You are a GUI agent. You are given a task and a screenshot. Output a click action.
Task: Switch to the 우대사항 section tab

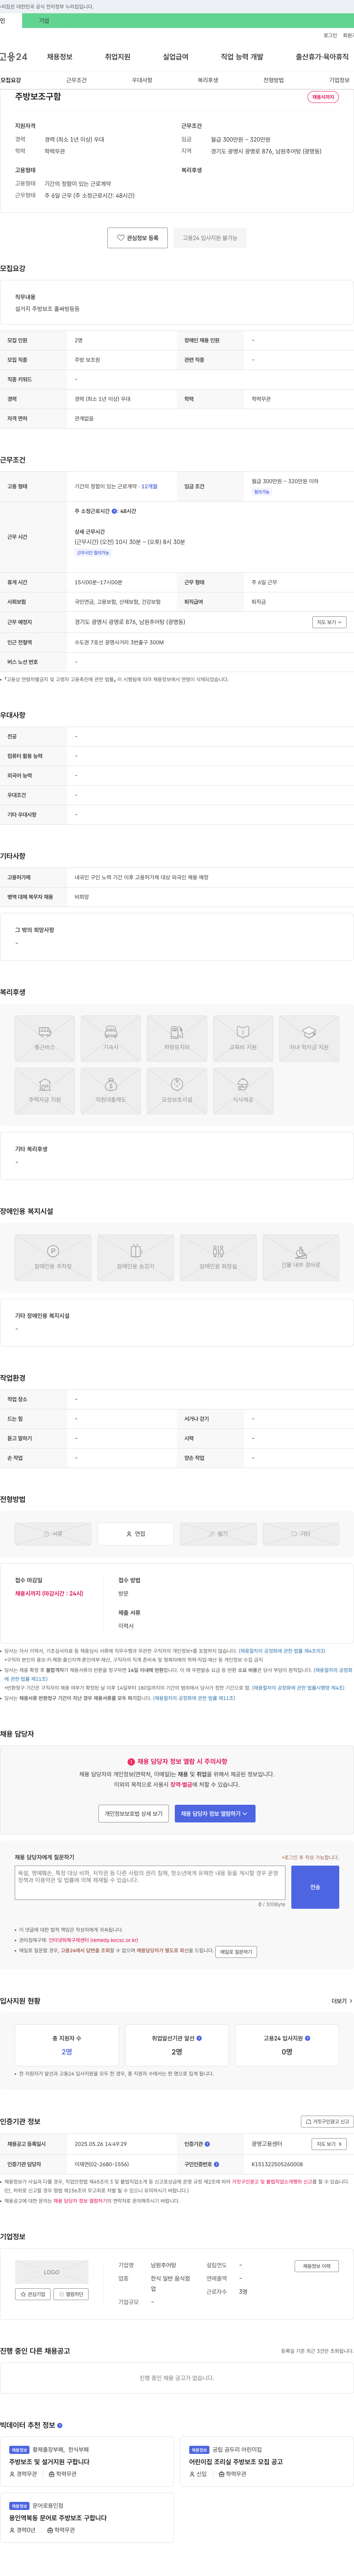142,80
